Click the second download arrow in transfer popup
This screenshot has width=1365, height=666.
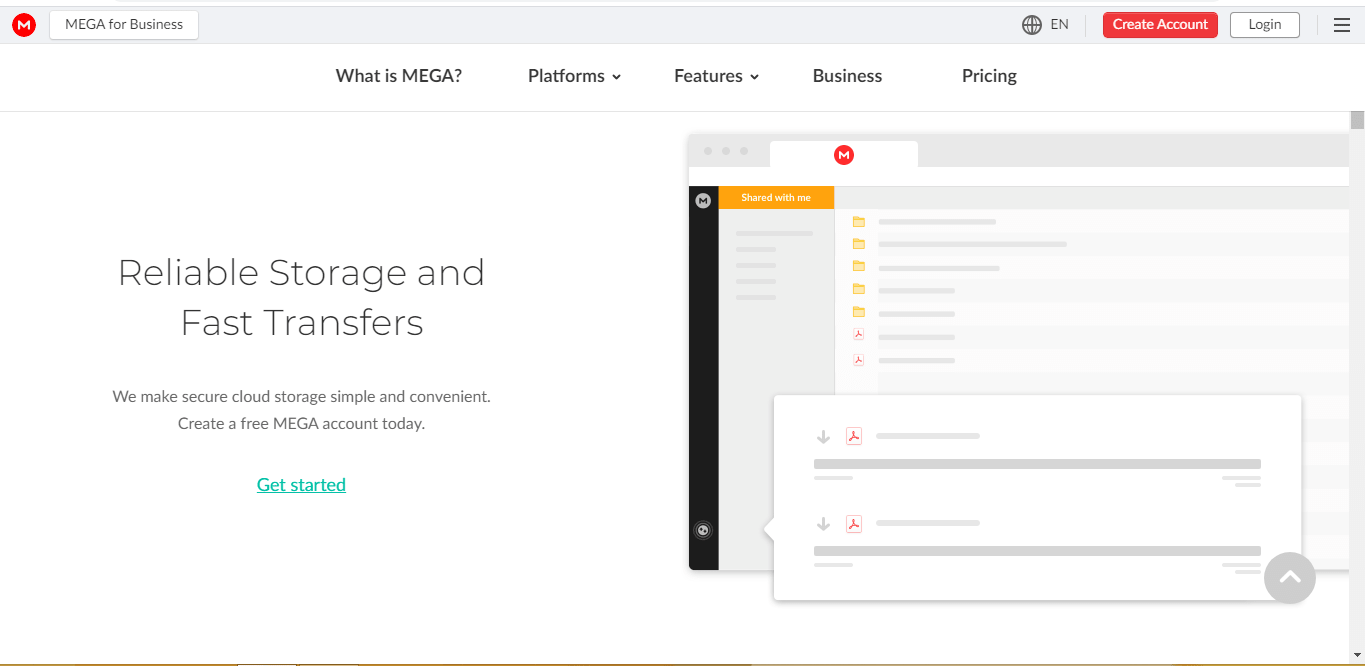(824, 524)
